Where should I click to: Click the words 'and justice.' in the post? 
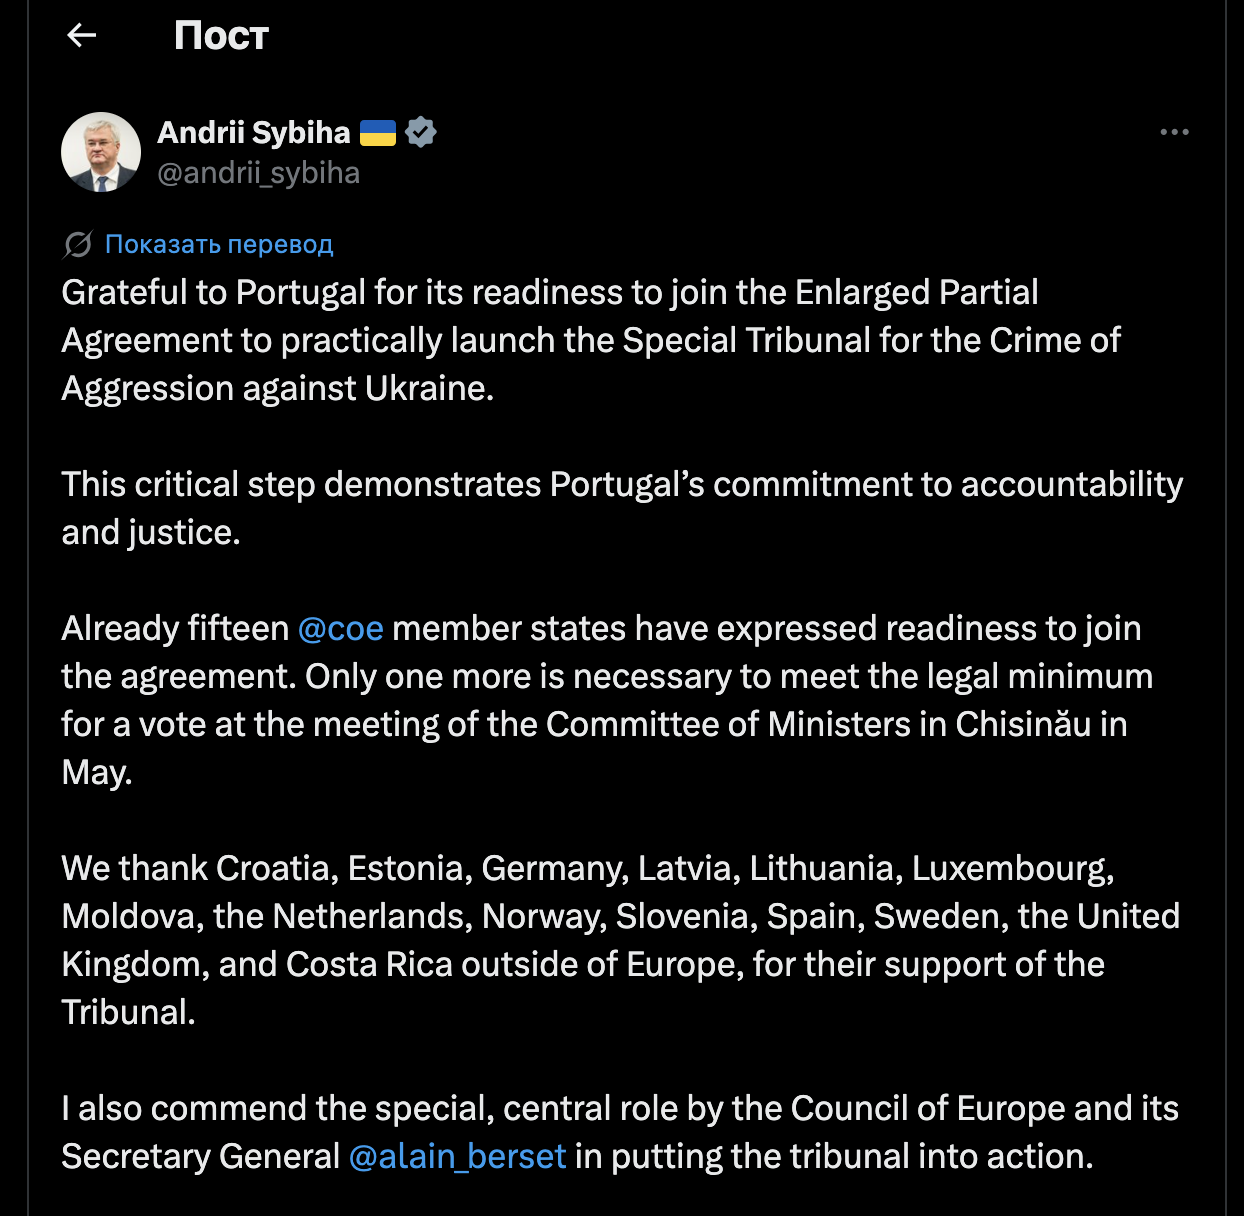(x=151, y=532)
